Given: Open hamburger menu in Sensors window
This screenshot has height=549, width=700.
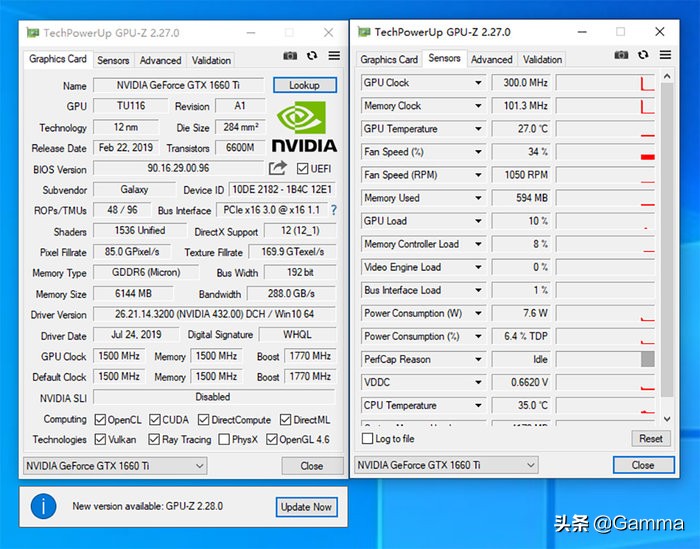Looking at the screenshot, I should click(665, 54).
